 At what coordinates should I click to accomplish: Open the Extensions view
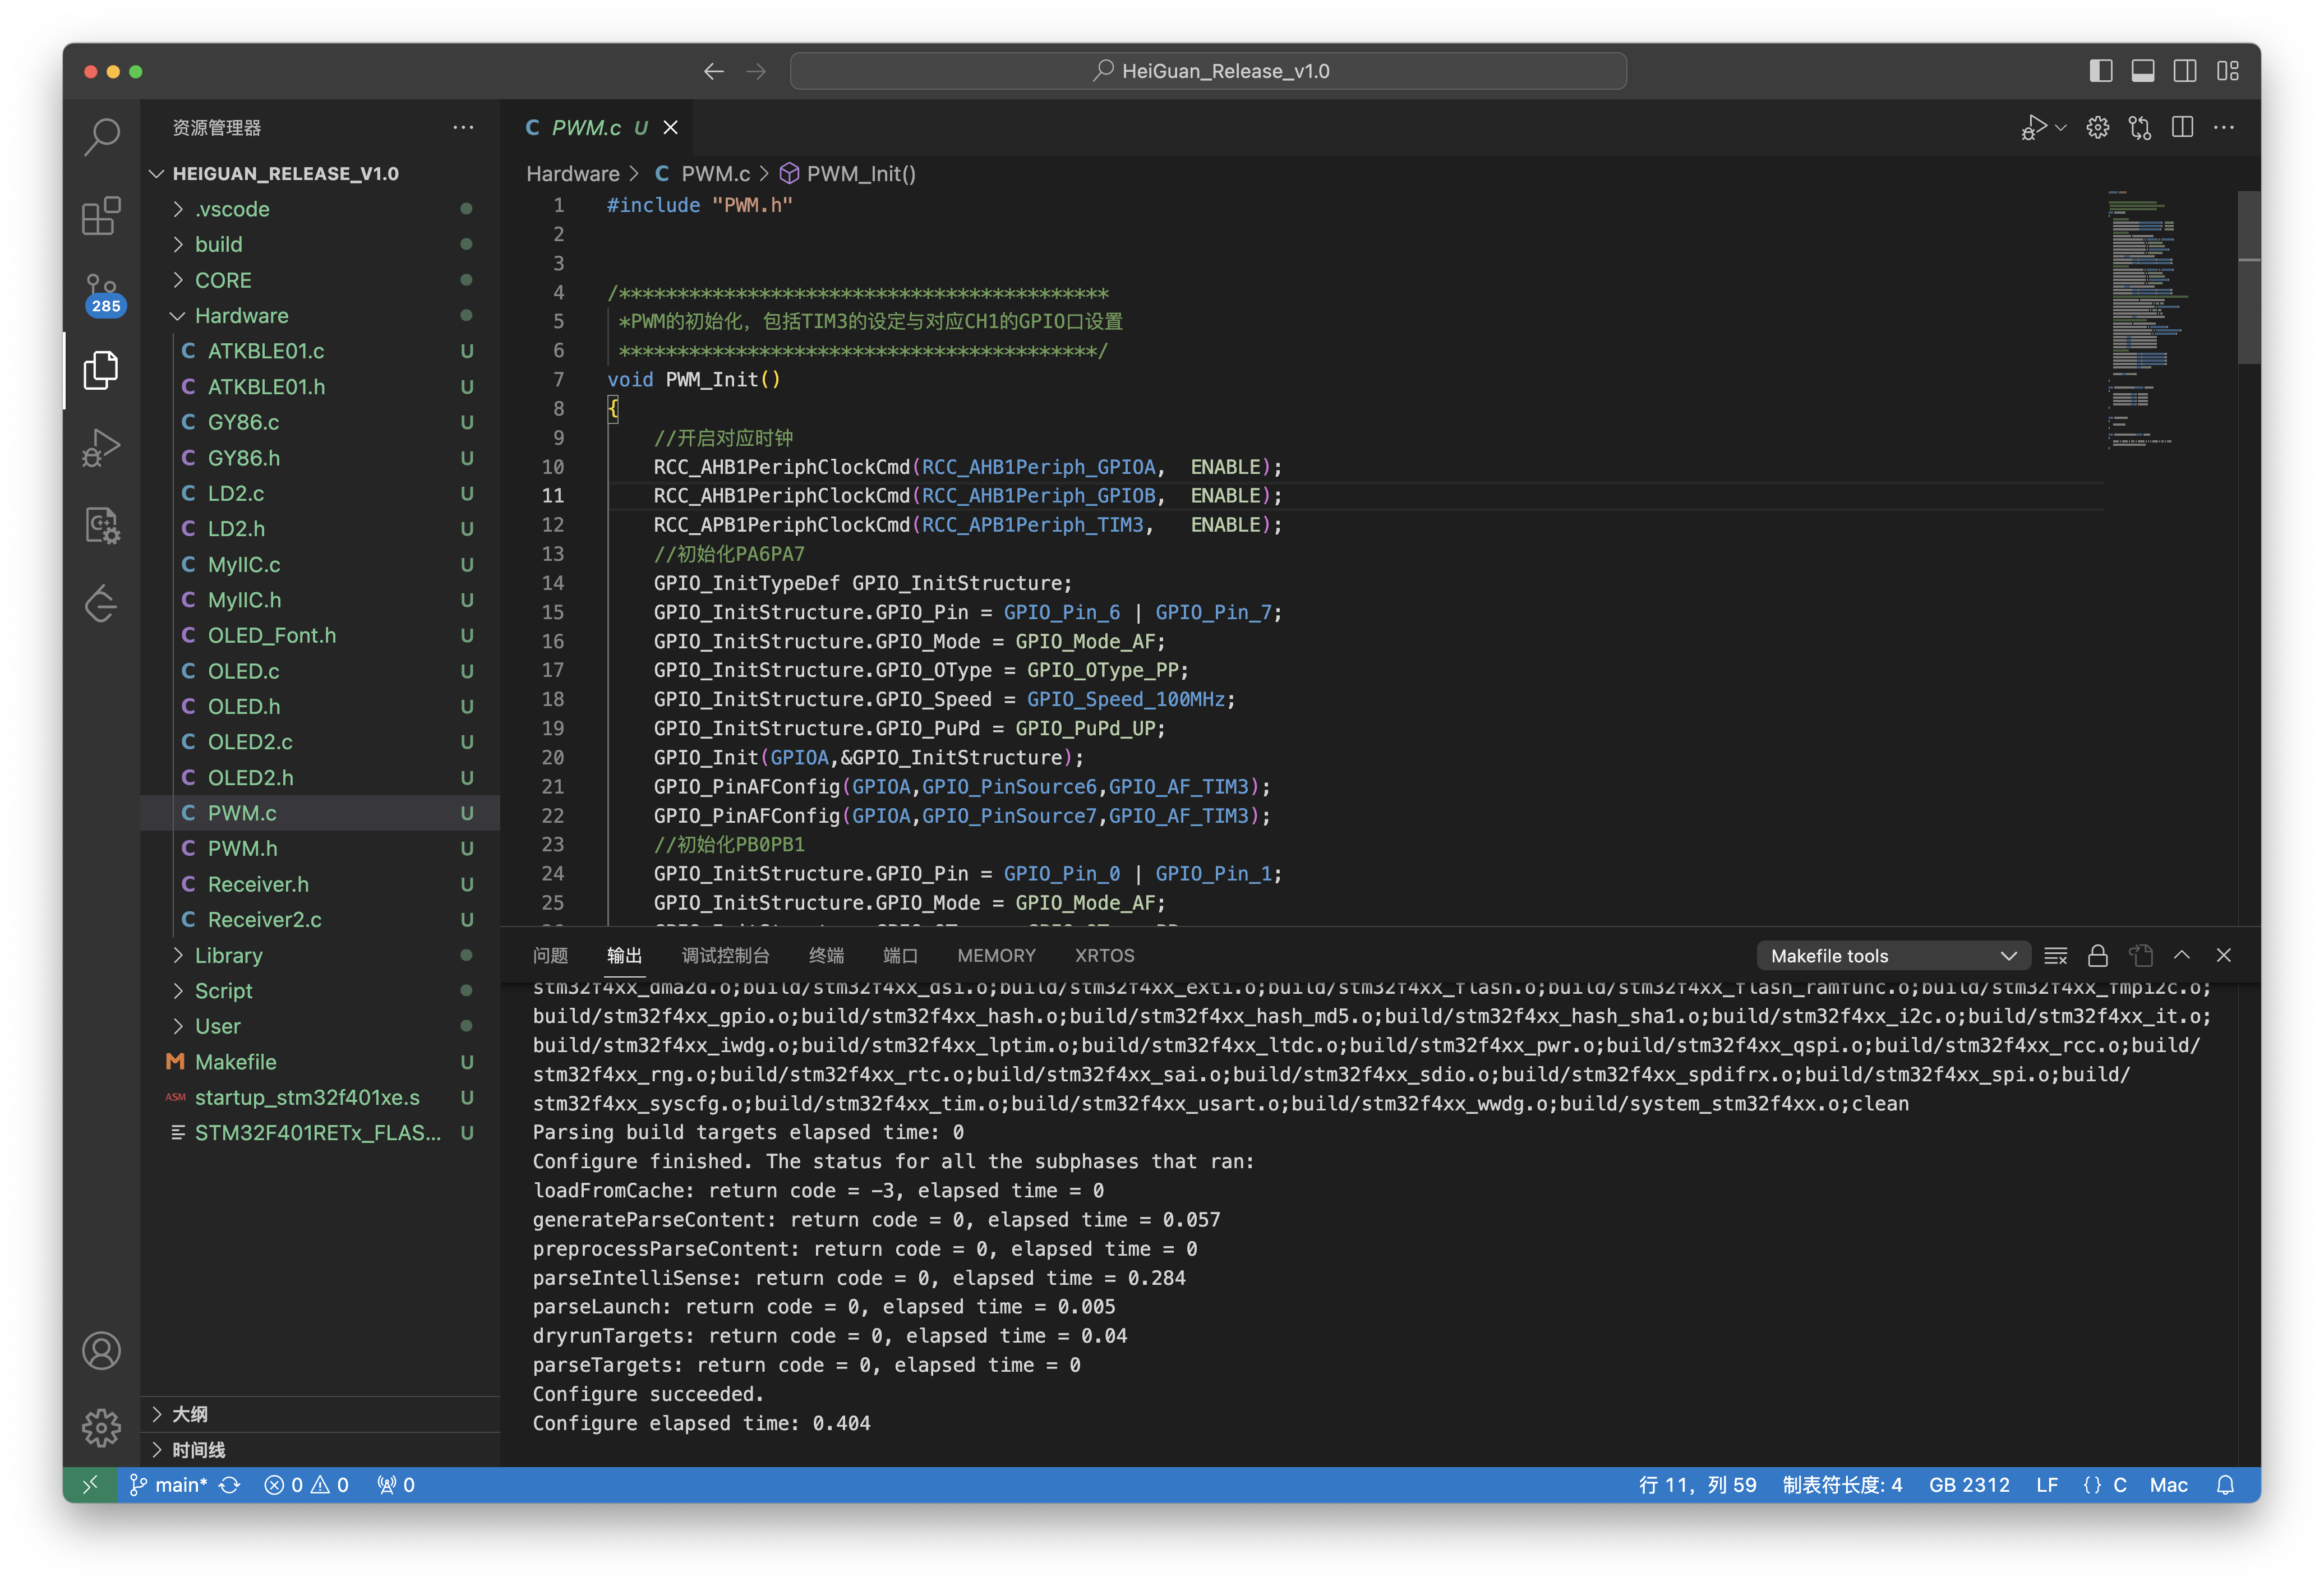pos(101,215)
